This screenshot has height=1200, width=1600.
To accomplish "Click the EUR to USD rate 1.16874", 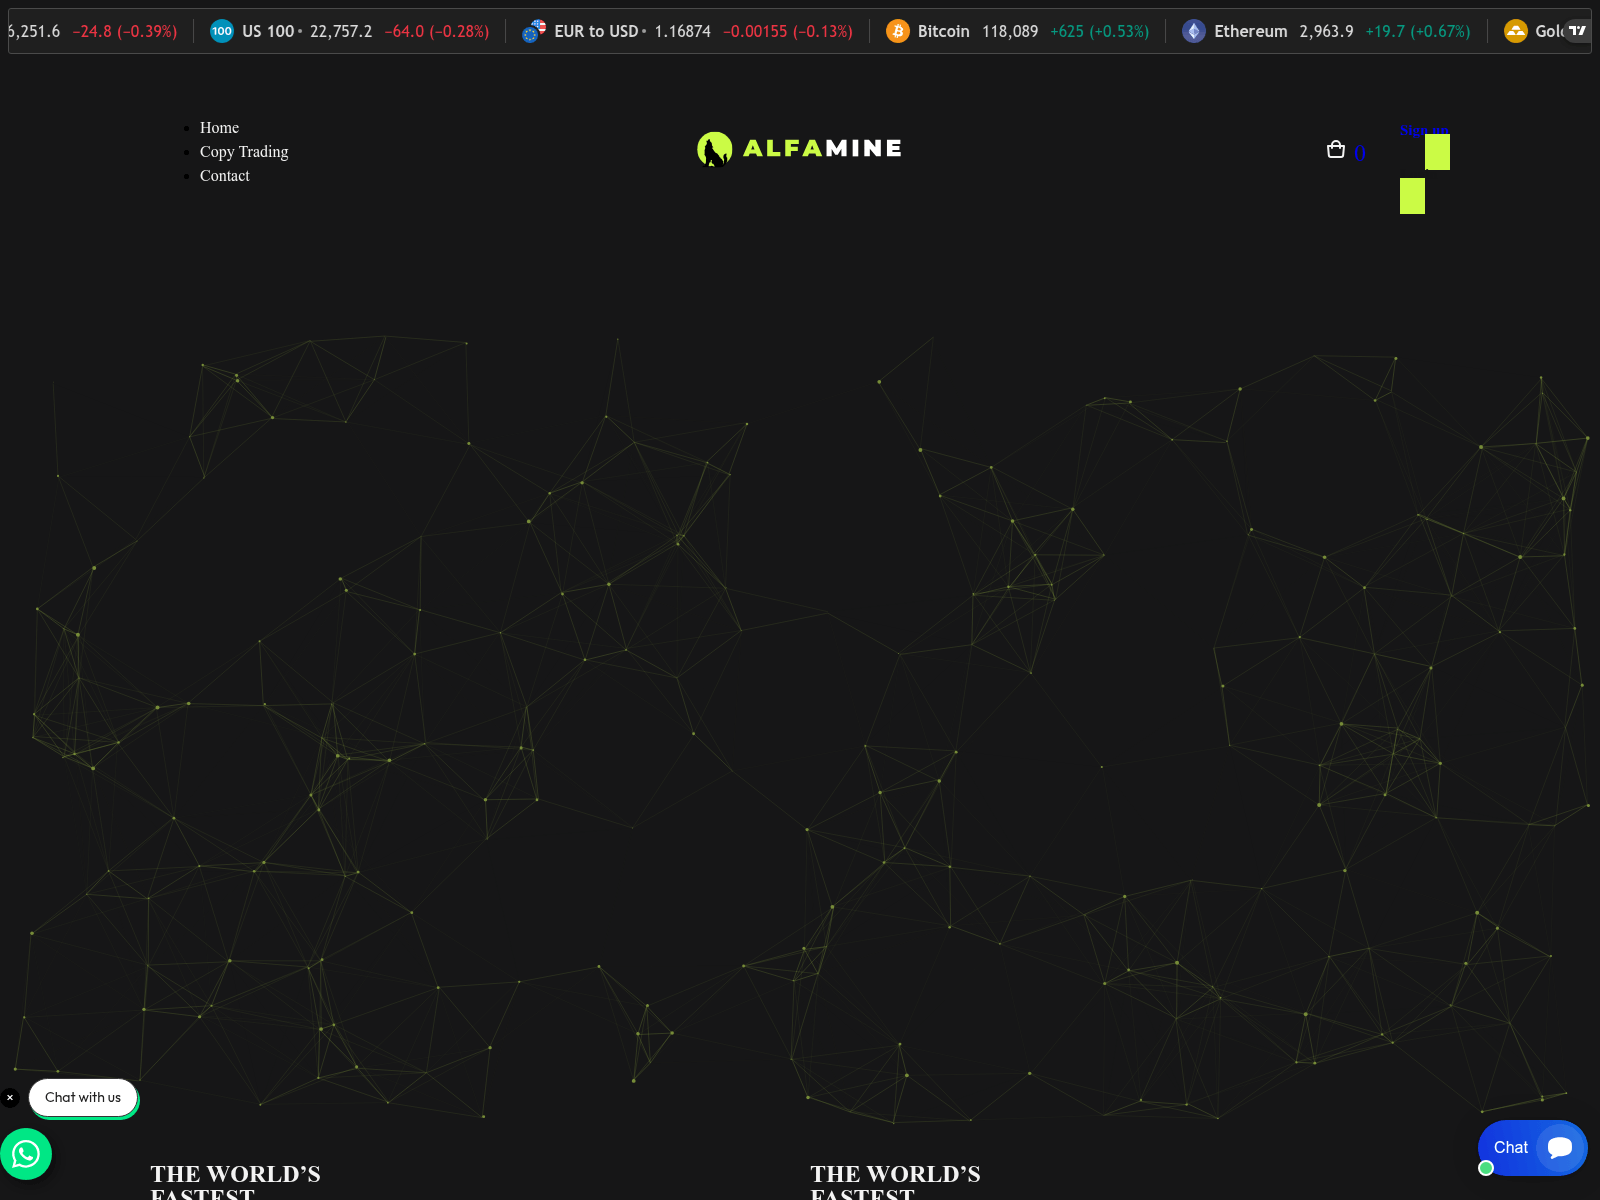I will (682, 31).
